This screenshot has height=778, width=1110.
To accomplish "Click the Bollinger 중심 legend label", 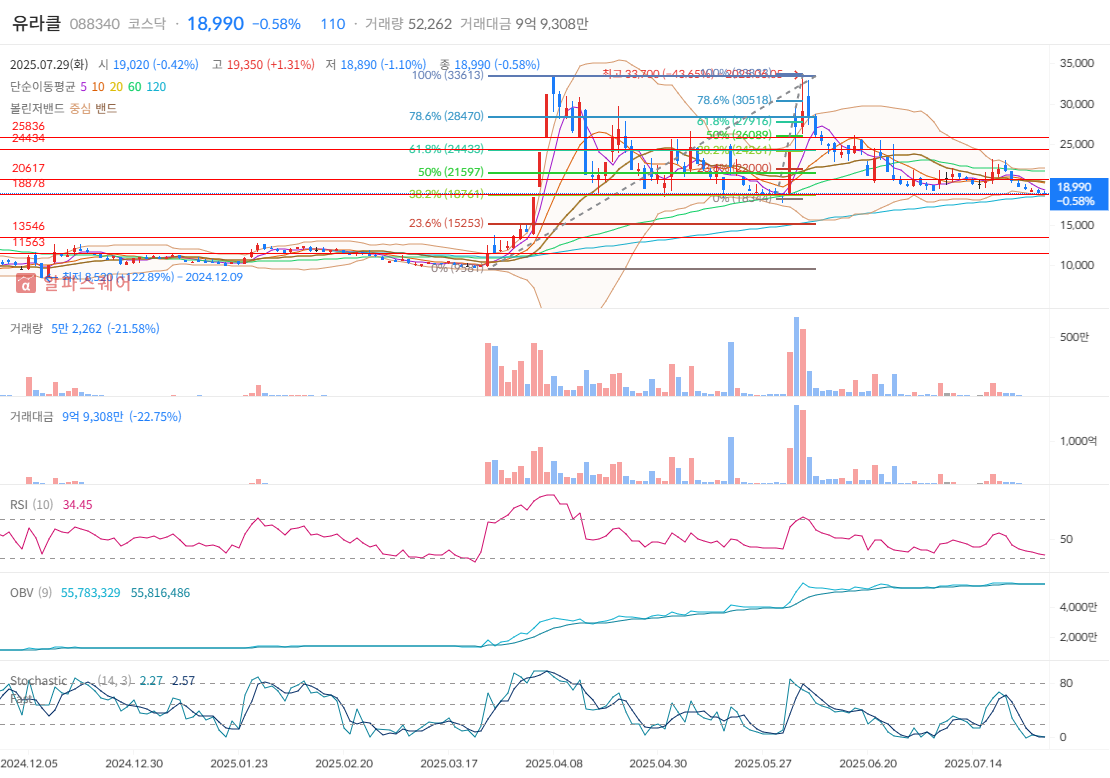I will [80, 108].
